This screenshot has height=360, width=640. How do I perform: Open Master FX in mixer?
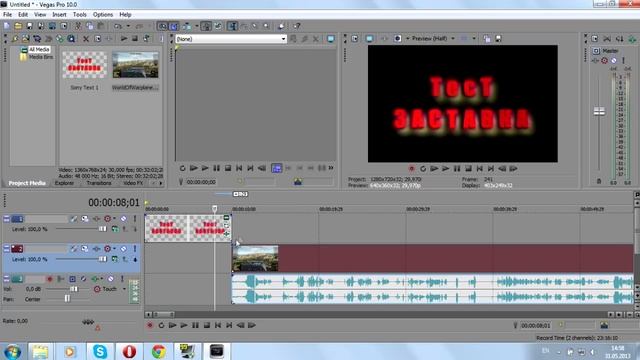click(595, 60)
